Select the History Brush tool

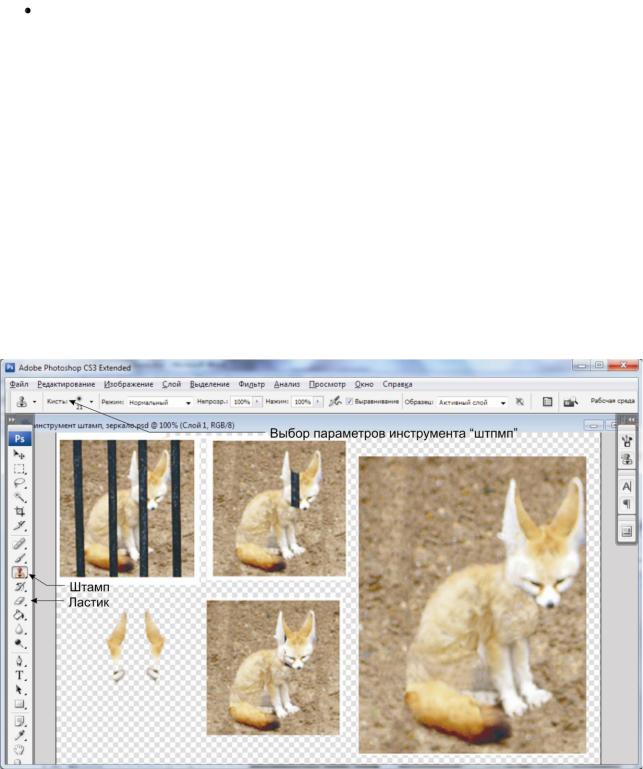pos(19,587)
